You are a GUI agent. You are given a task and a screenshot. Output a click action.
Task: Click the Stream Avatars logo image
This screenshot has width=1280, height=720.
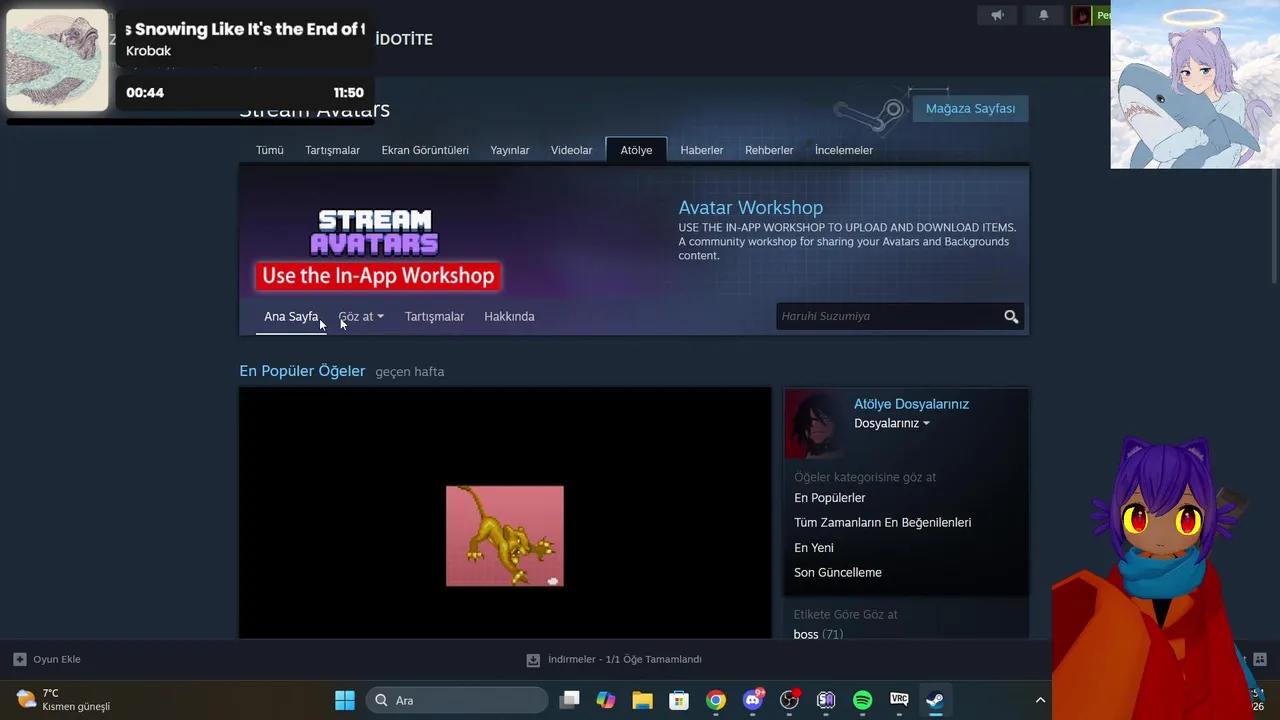(375, 232)
